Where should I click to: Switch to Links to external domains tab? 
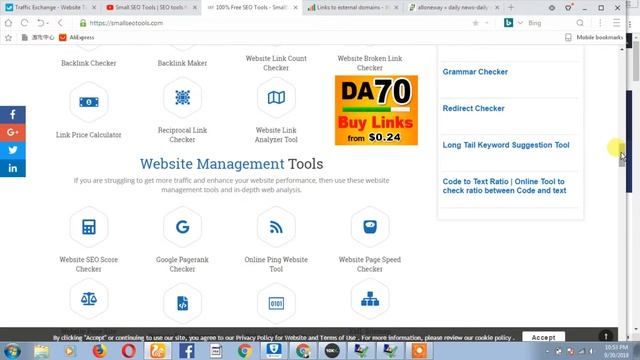(352, 7)
